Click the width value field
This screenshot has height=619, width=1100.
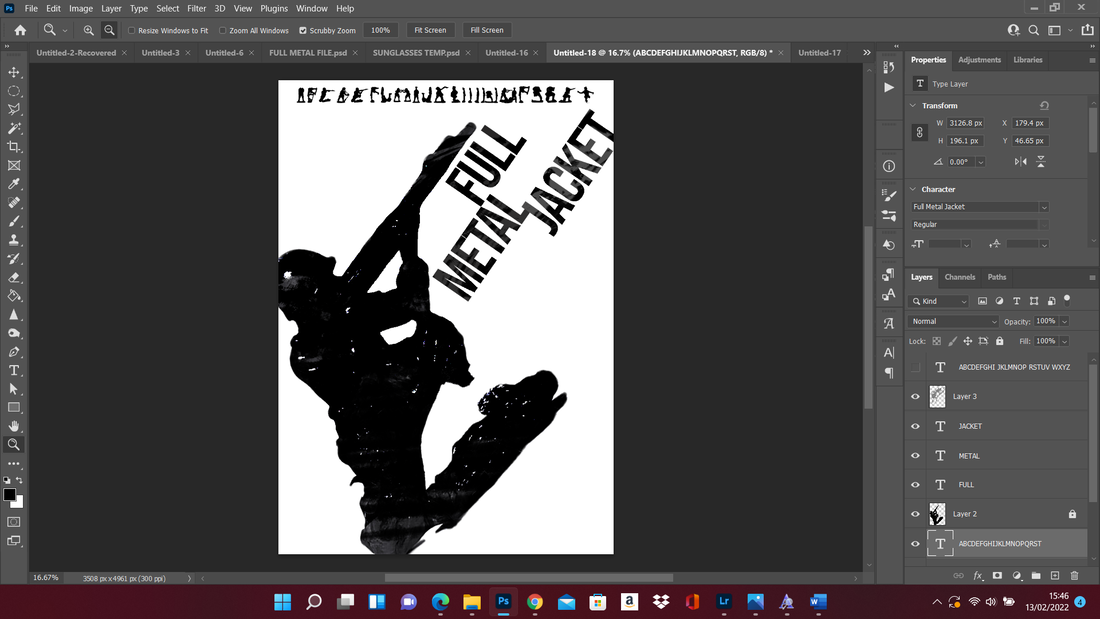pos(966,123)
